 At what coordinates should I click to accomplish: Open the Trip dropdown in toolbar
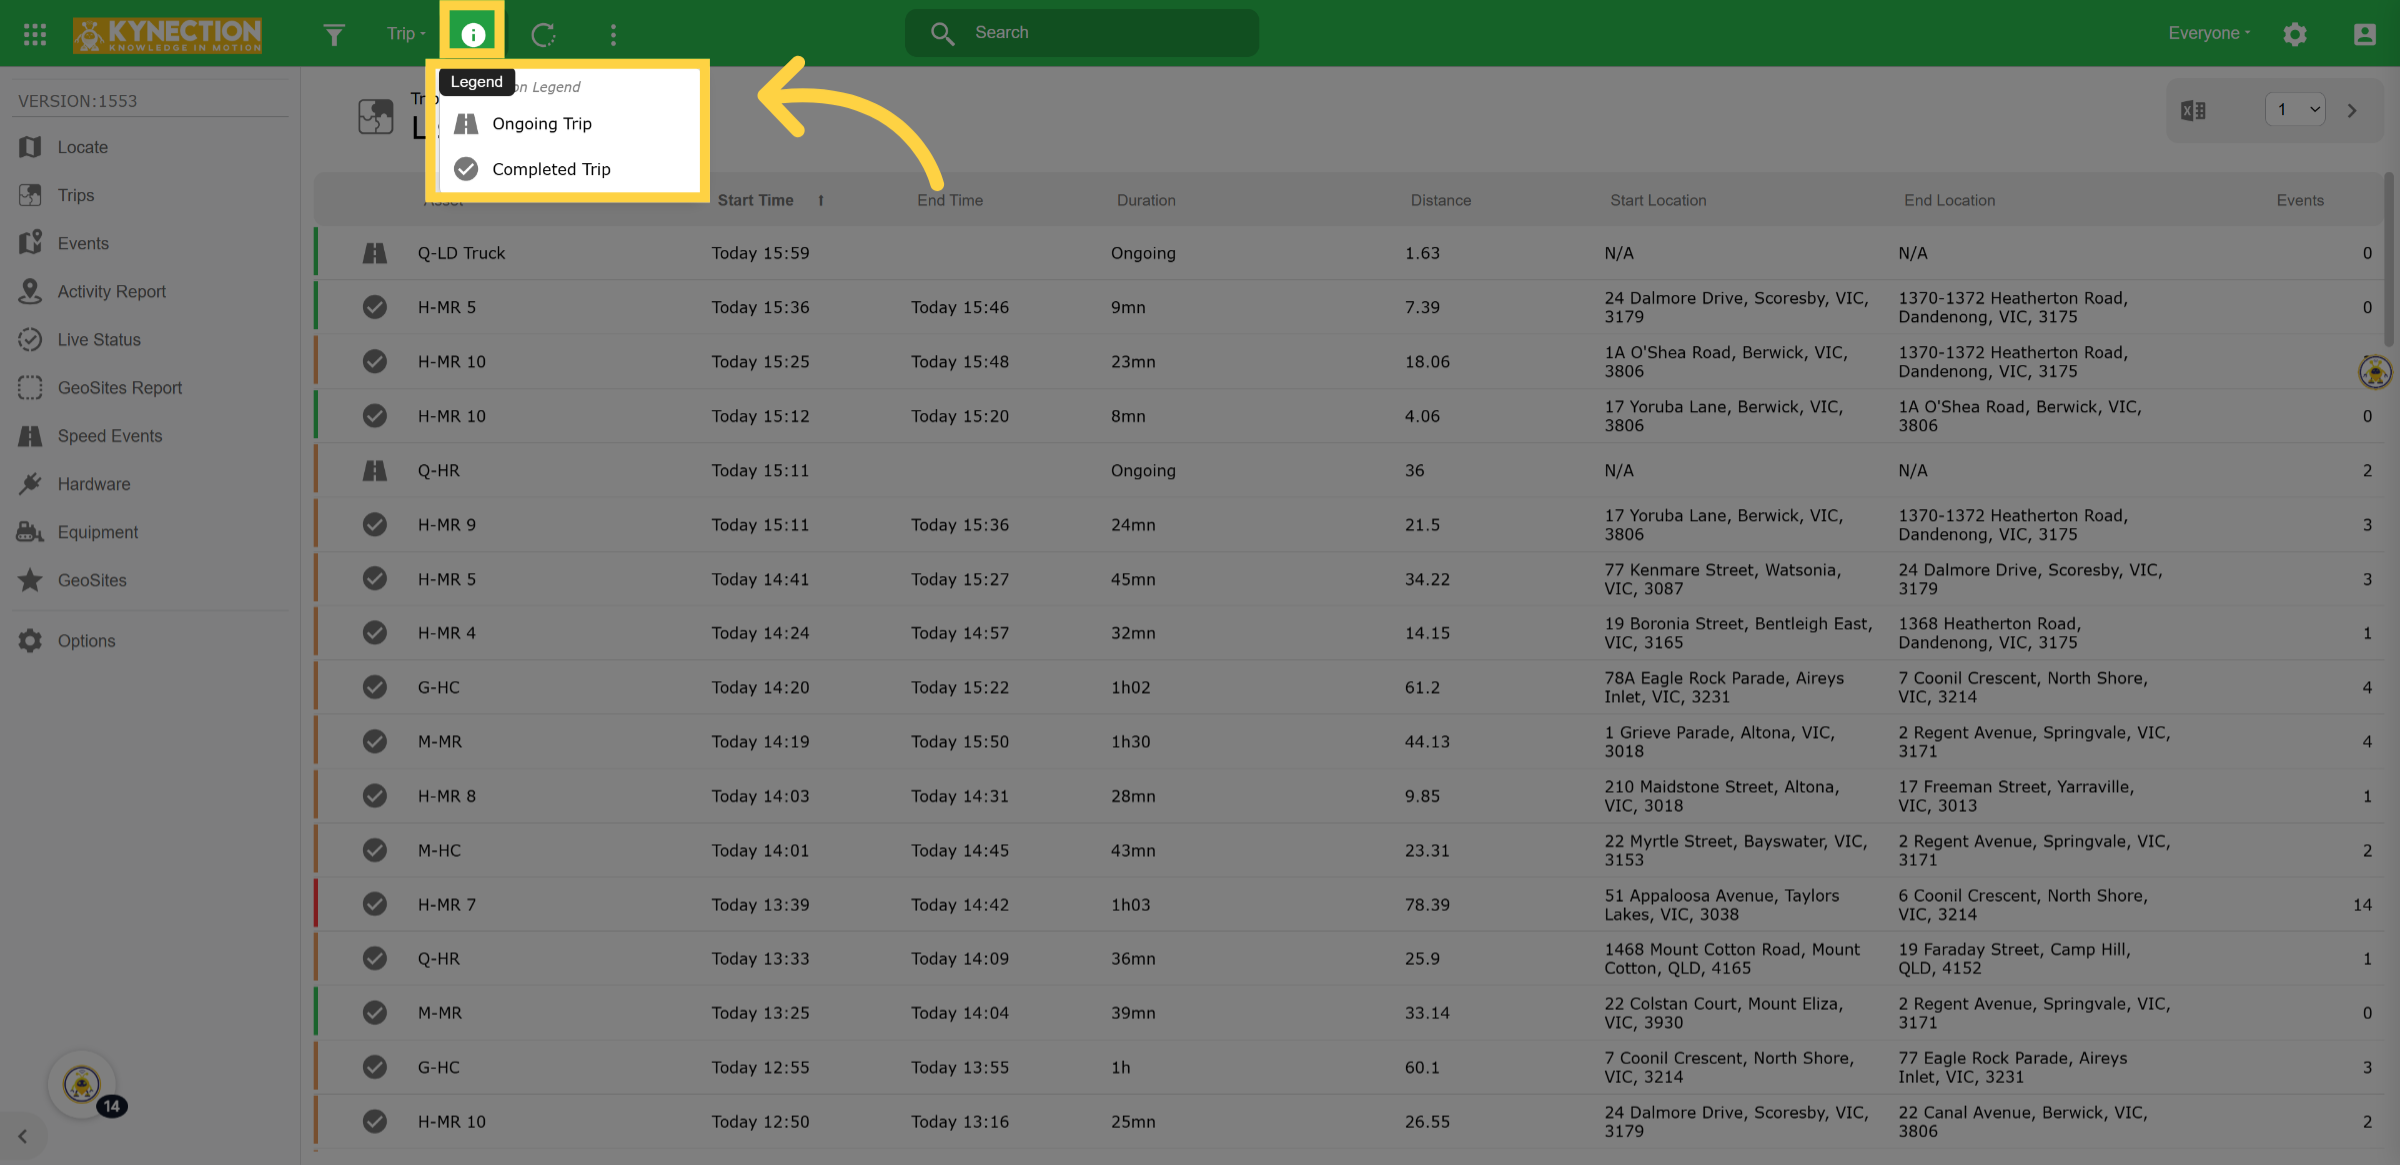[x=406, y=33]
